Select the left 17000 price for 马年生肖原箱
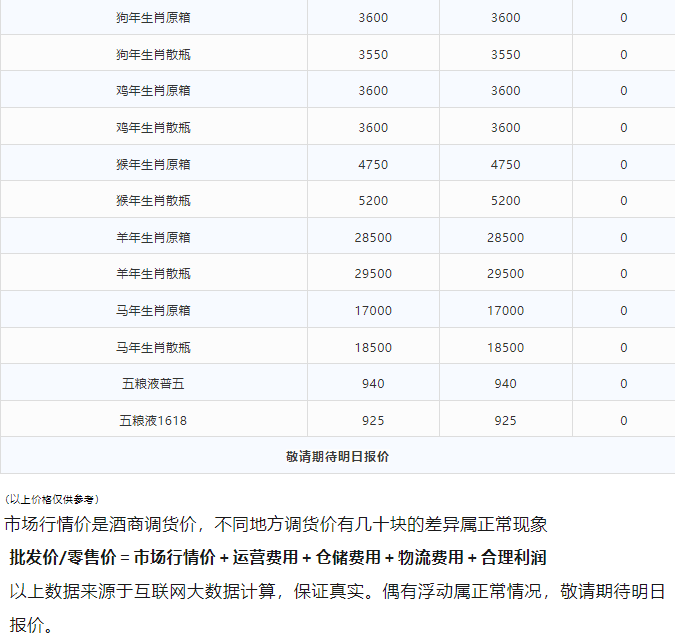This screenshot has width=675, height=640. click(x=373, y=311)
